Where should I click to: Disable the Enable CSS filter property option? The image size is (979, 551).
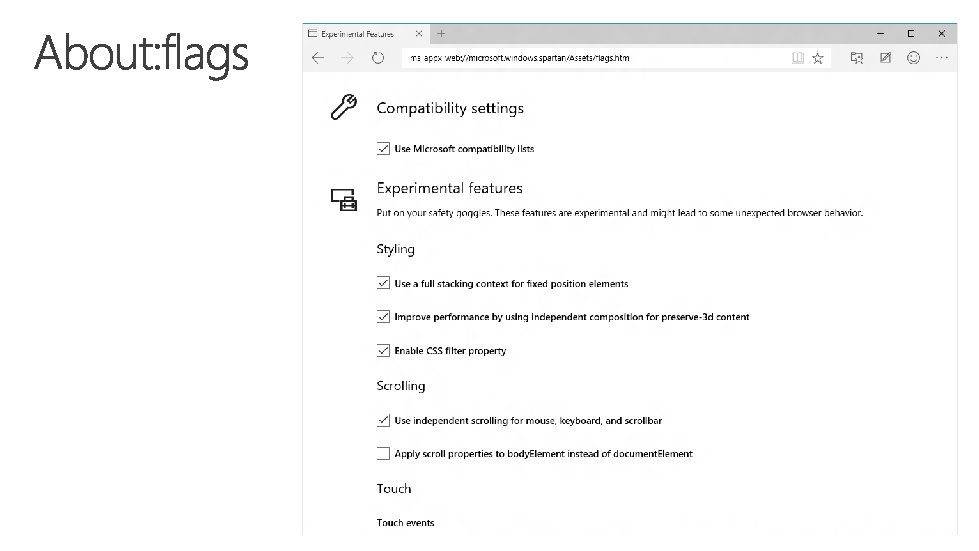click(383, 351)
